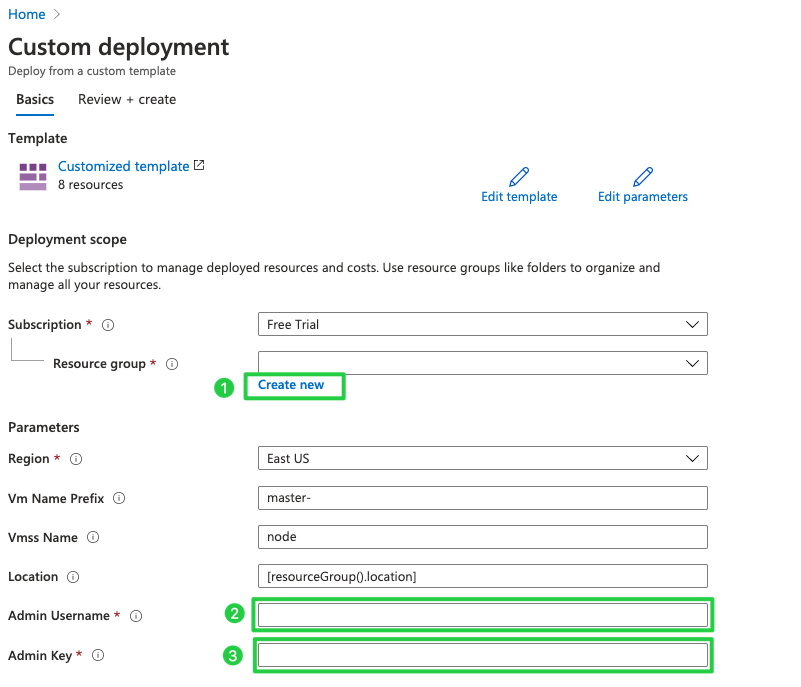Click the info icon beside Vm Name Prefix
This screenshot has height=687, width=801.
point(119,498)
